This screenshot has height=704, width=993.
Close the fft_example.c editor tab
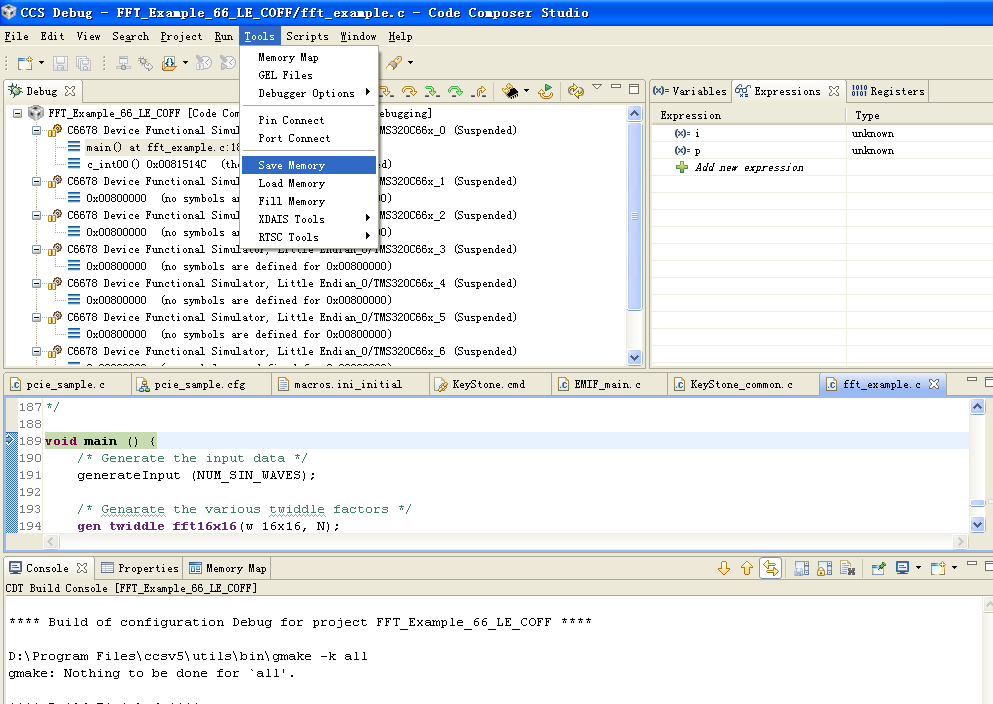(x=934, y=384)
